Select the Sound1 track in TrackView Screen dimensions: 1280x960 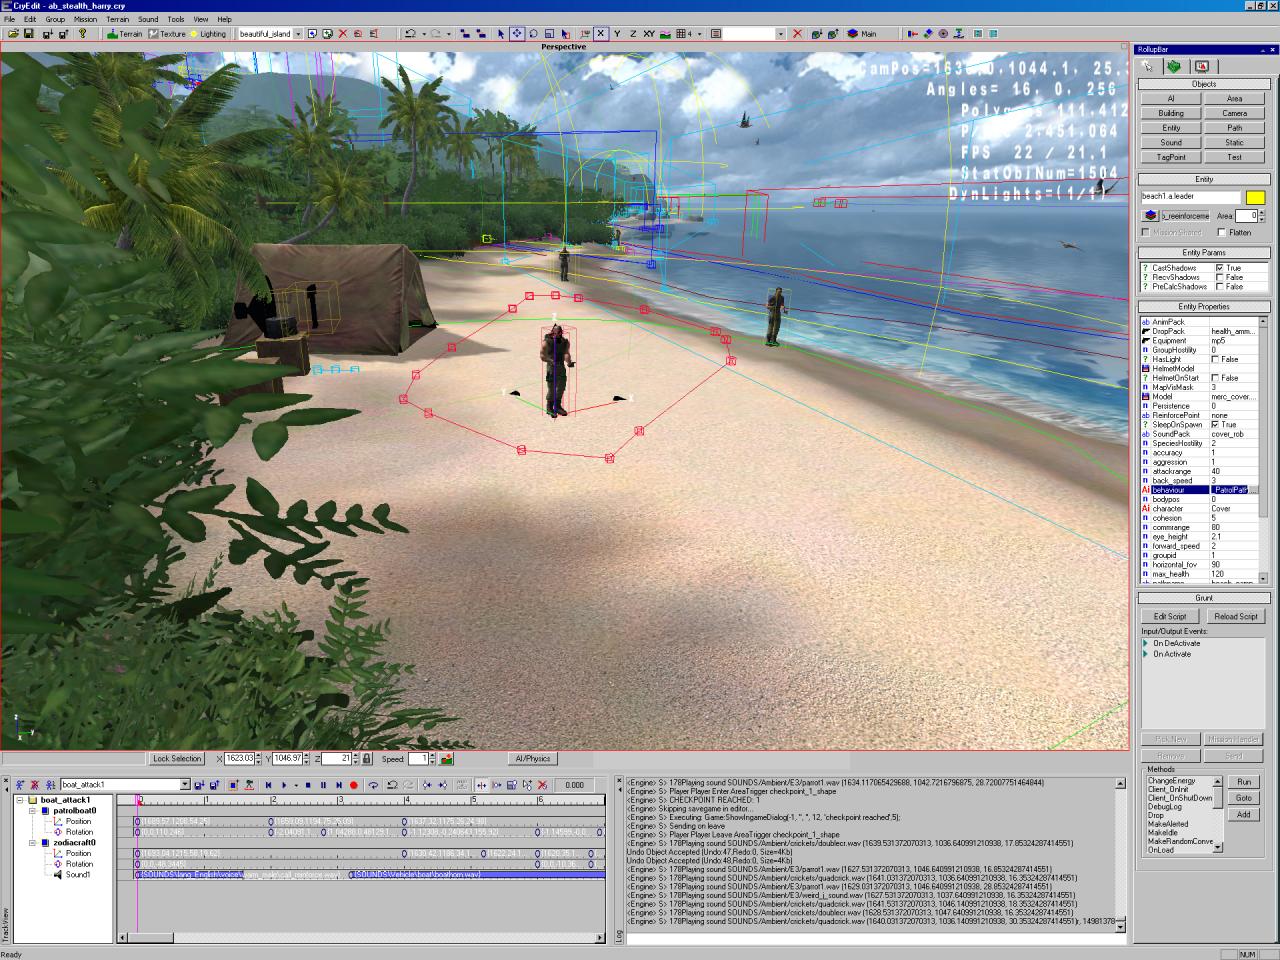tap(77, 875)
